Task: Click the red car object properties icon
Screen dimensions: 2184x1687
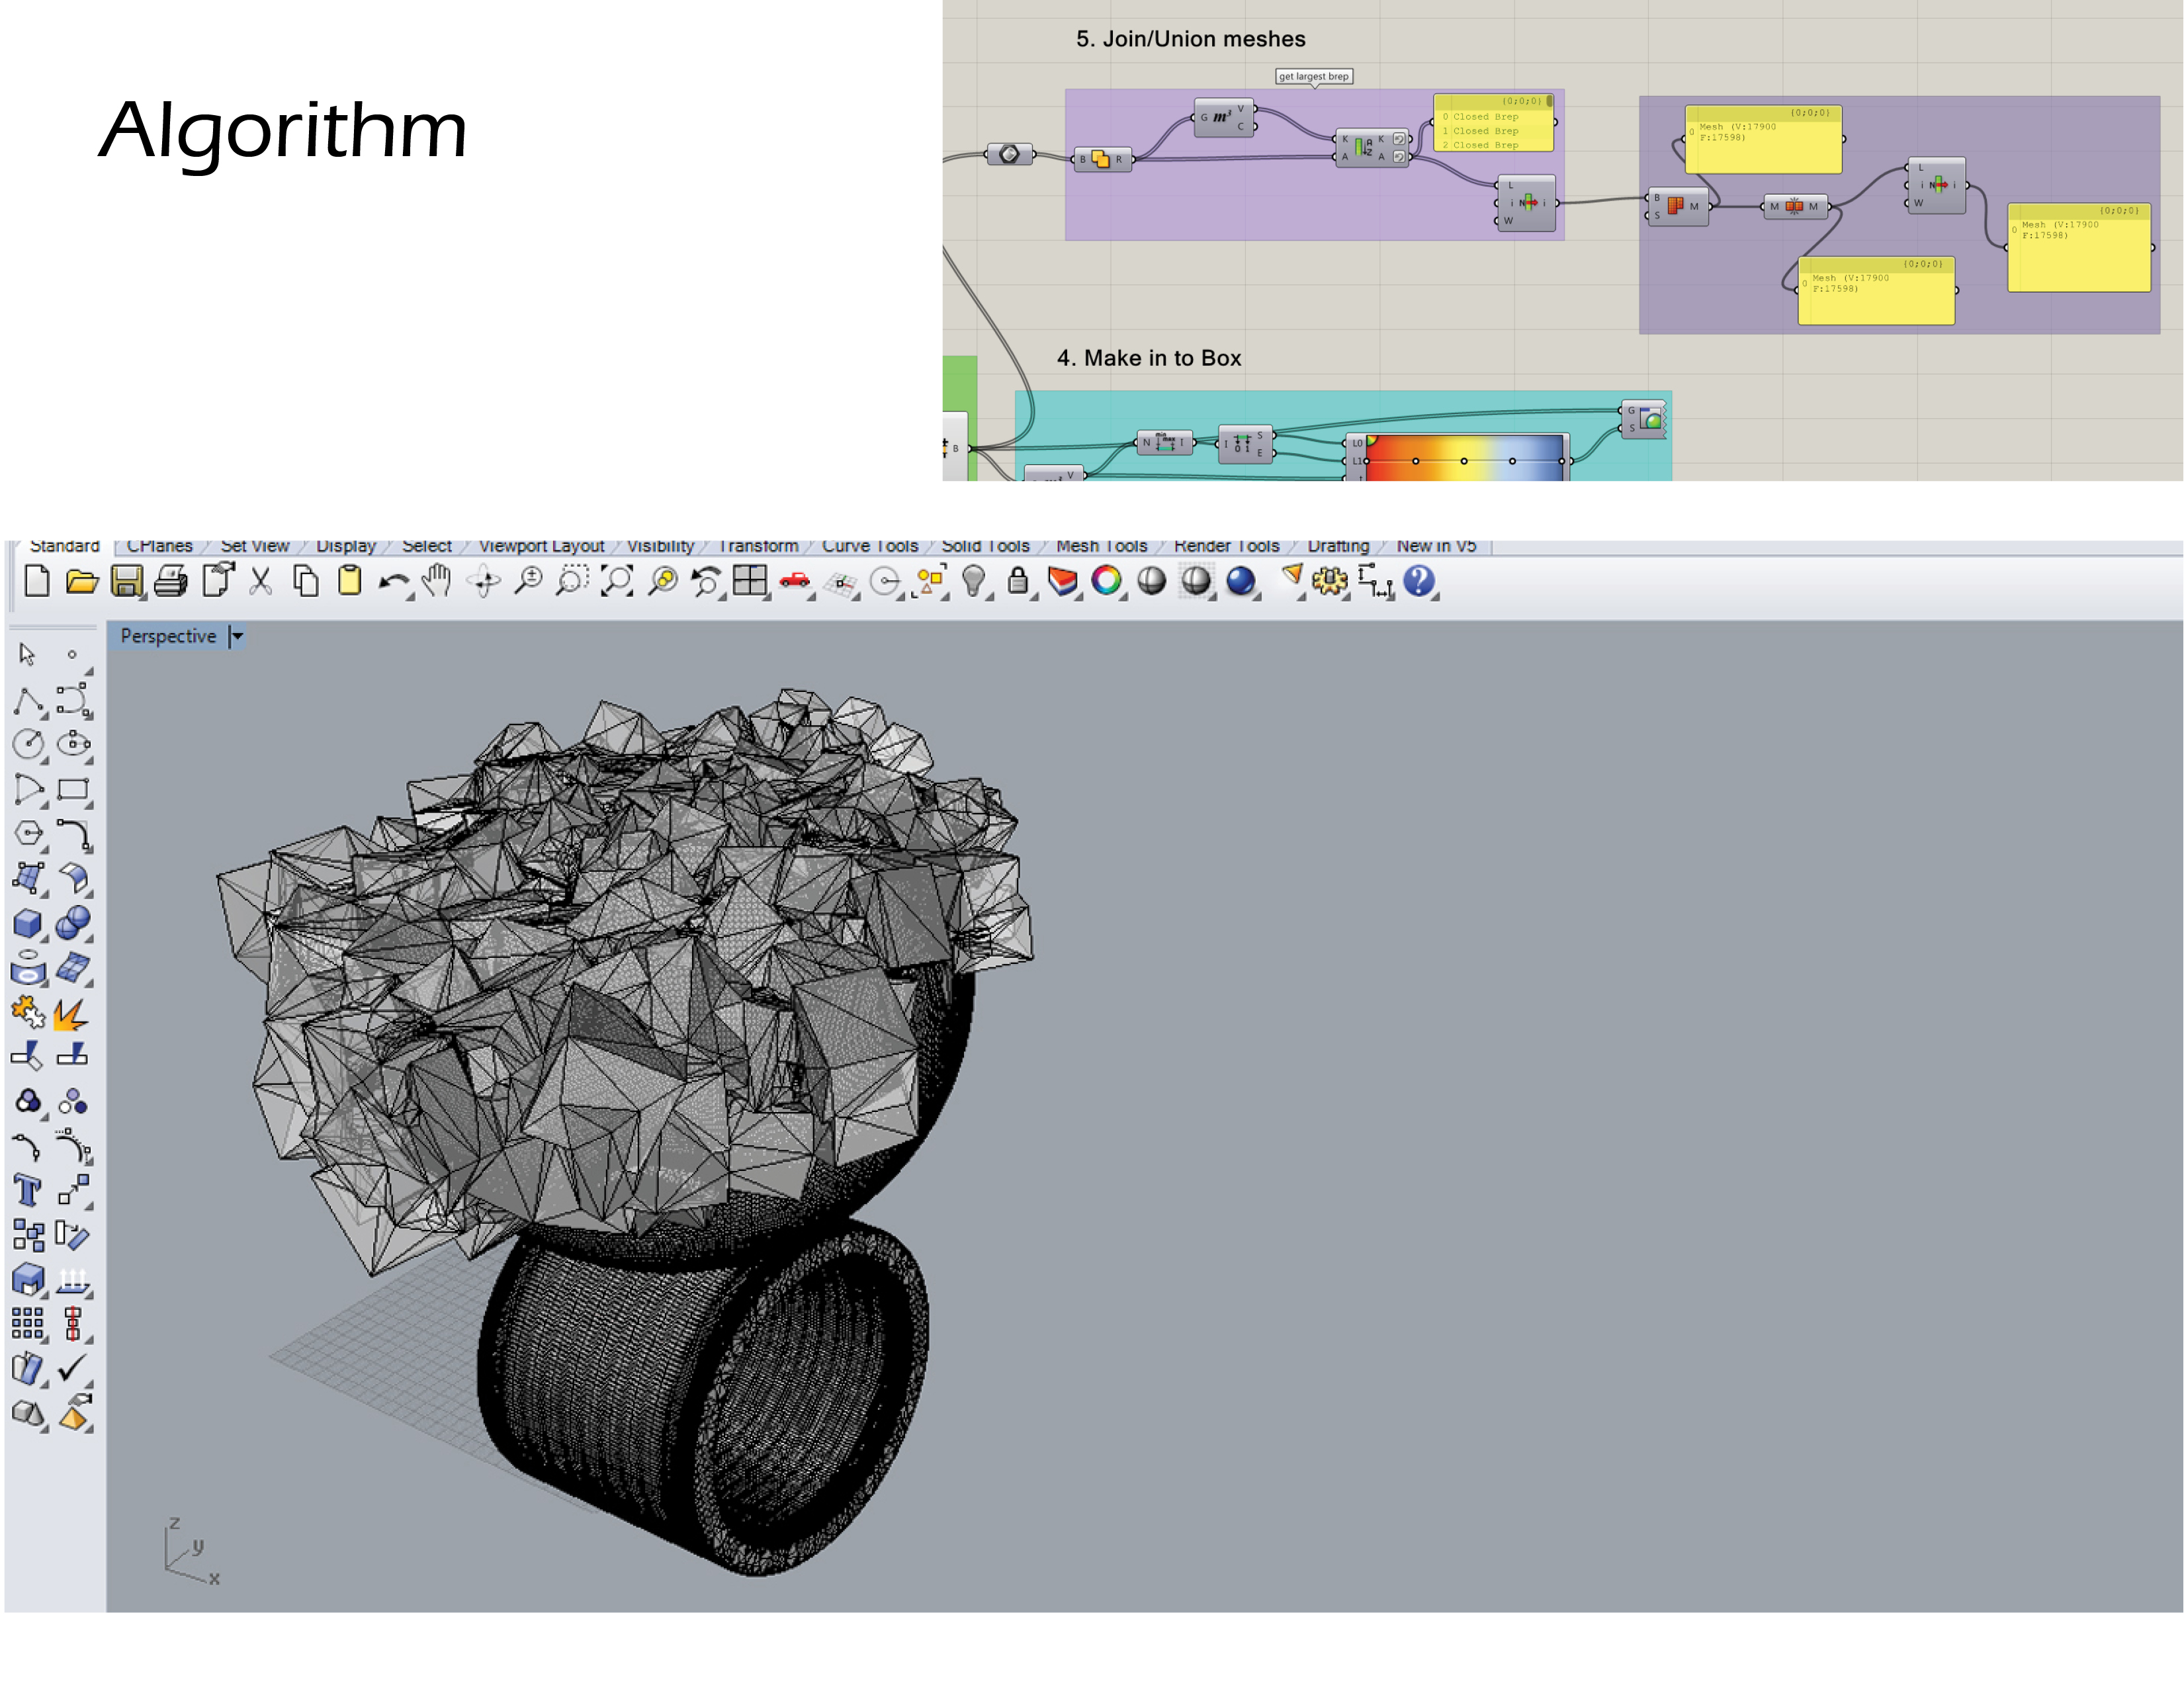Action: [794, 580]
